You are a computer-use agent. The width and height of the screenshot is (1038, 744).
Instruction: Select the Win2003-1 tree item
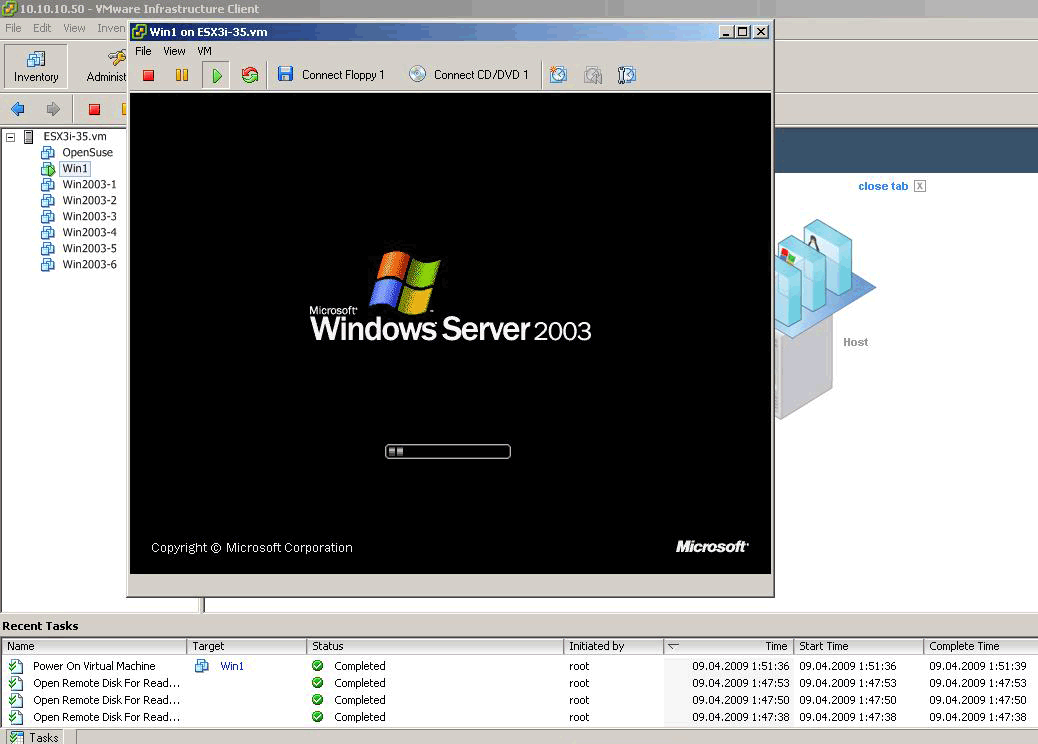tap(89, 184)
